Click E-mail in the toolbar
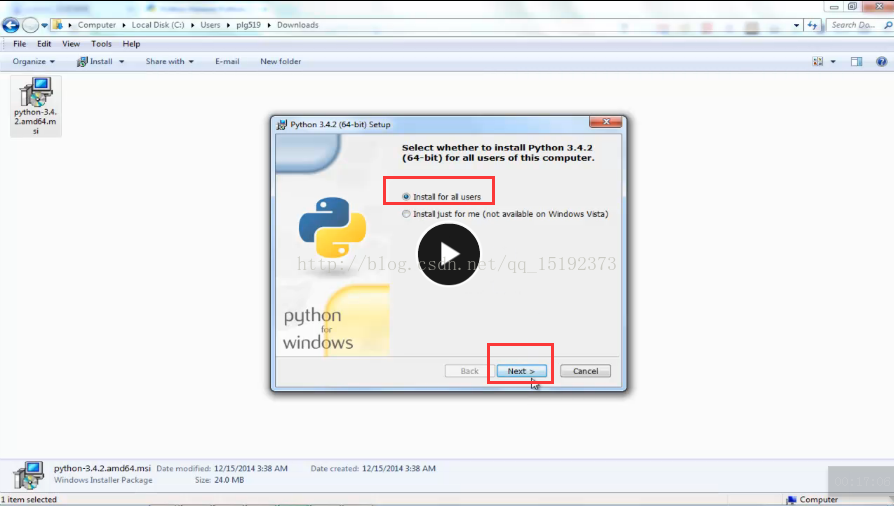 click(x=227, y=62)
